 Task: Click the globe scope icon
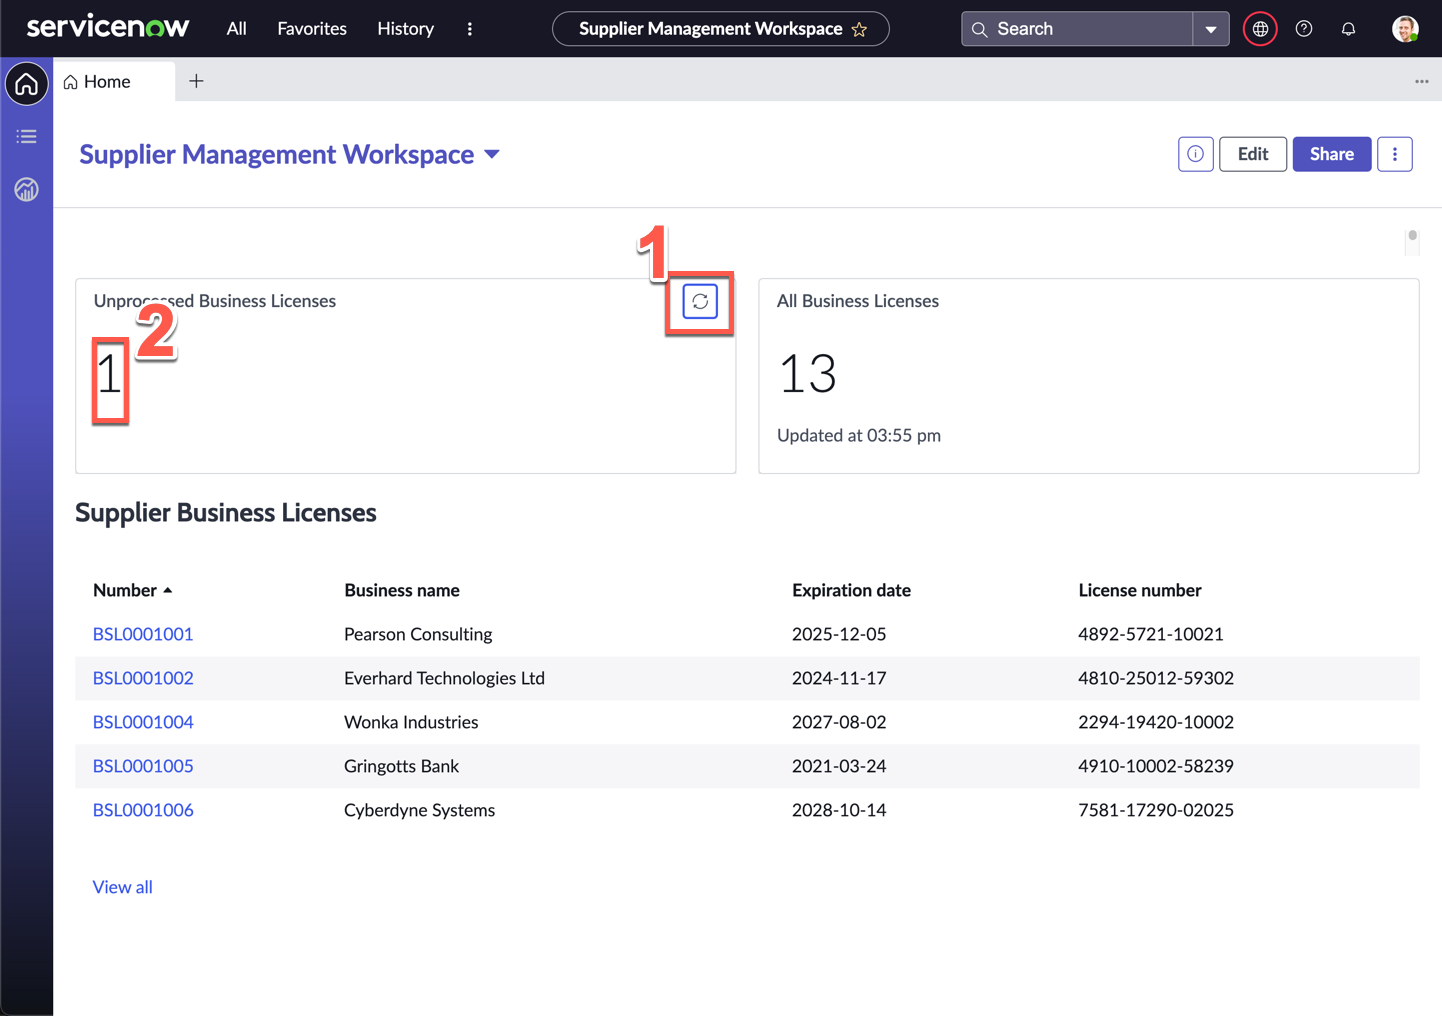click(1260, 29)
